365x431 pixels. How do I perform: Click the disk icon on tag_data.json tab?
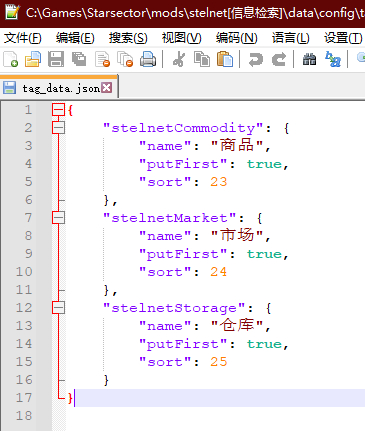(9, 88)
